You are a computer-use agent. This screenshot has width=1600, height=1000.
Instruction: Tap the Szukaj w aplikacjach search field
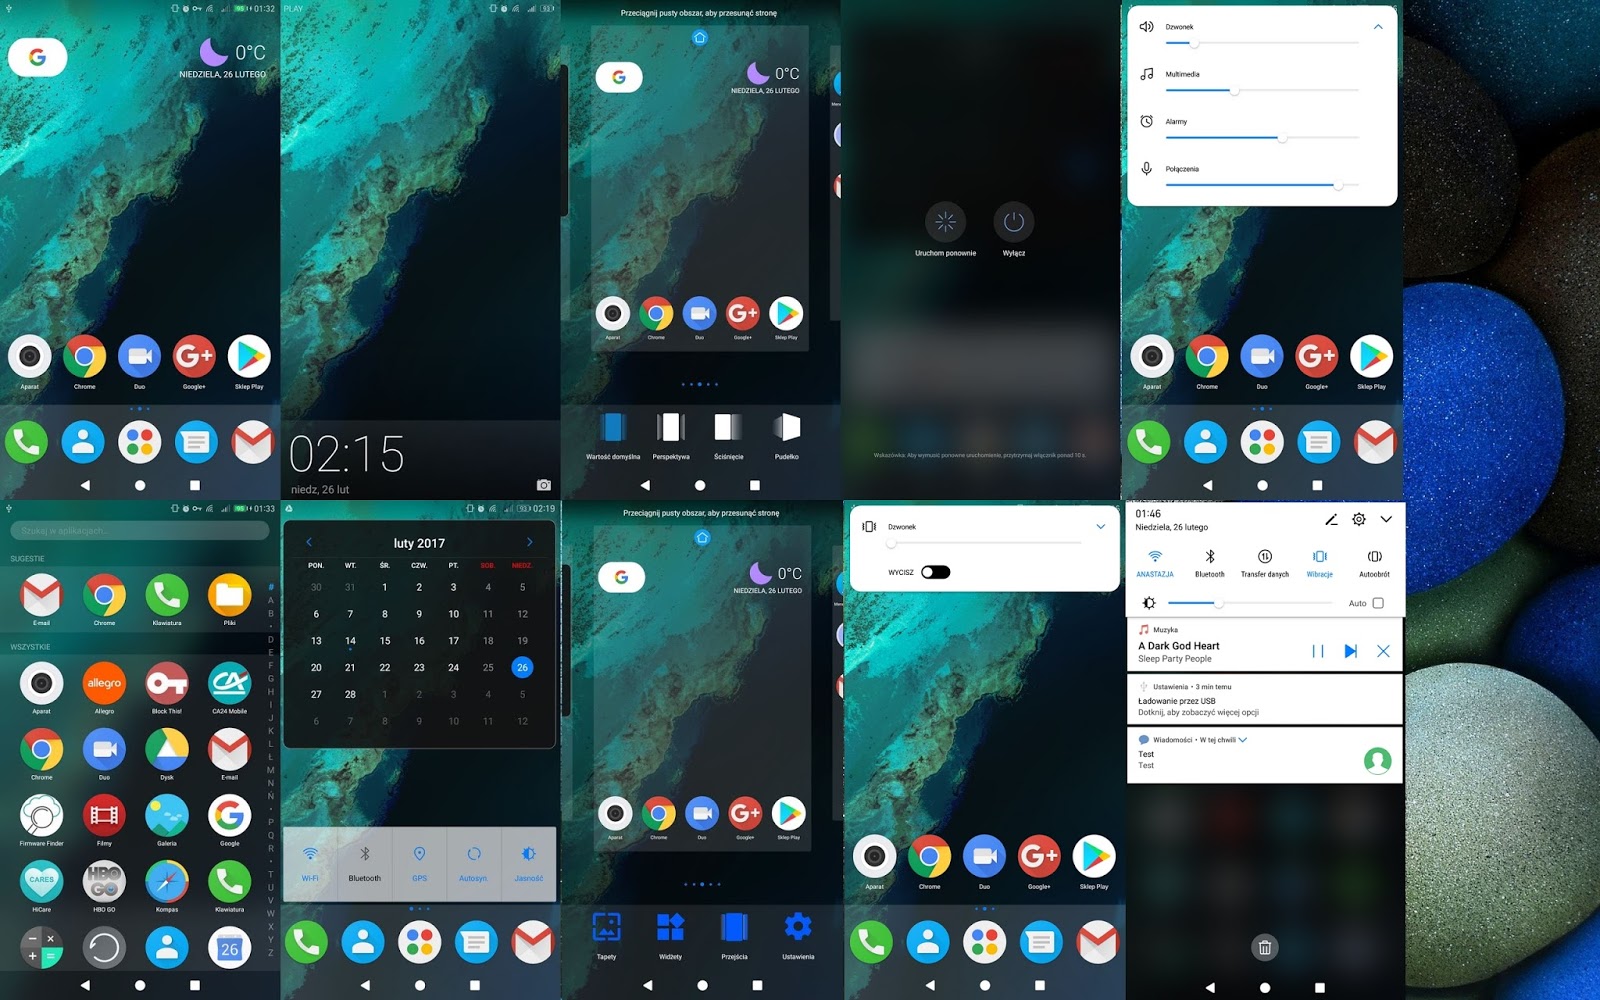139,530
